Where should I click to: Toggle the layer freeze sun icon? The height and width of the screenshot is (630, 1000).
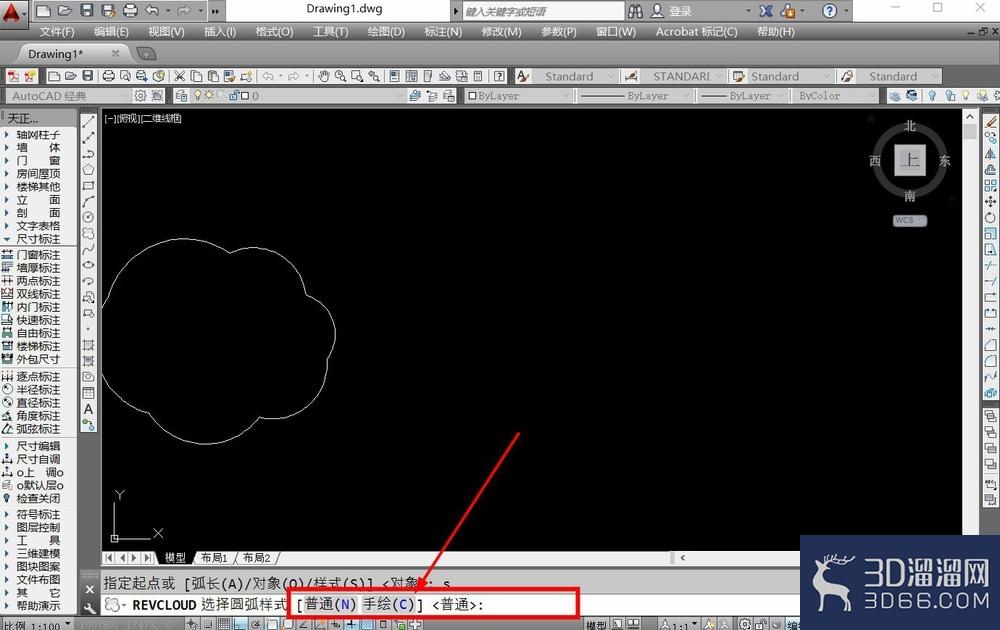[x=209, y=95]
